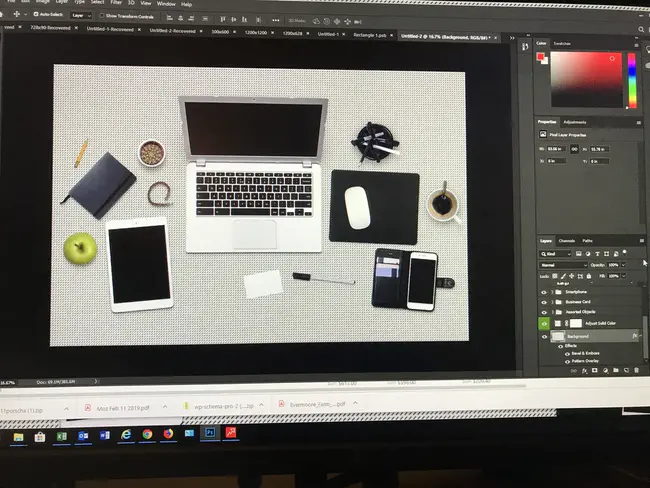Image resolution: width=650 pixels, height=488 pixels.
Task: Expand the Assorted Objects group
Action: (553, 312)
